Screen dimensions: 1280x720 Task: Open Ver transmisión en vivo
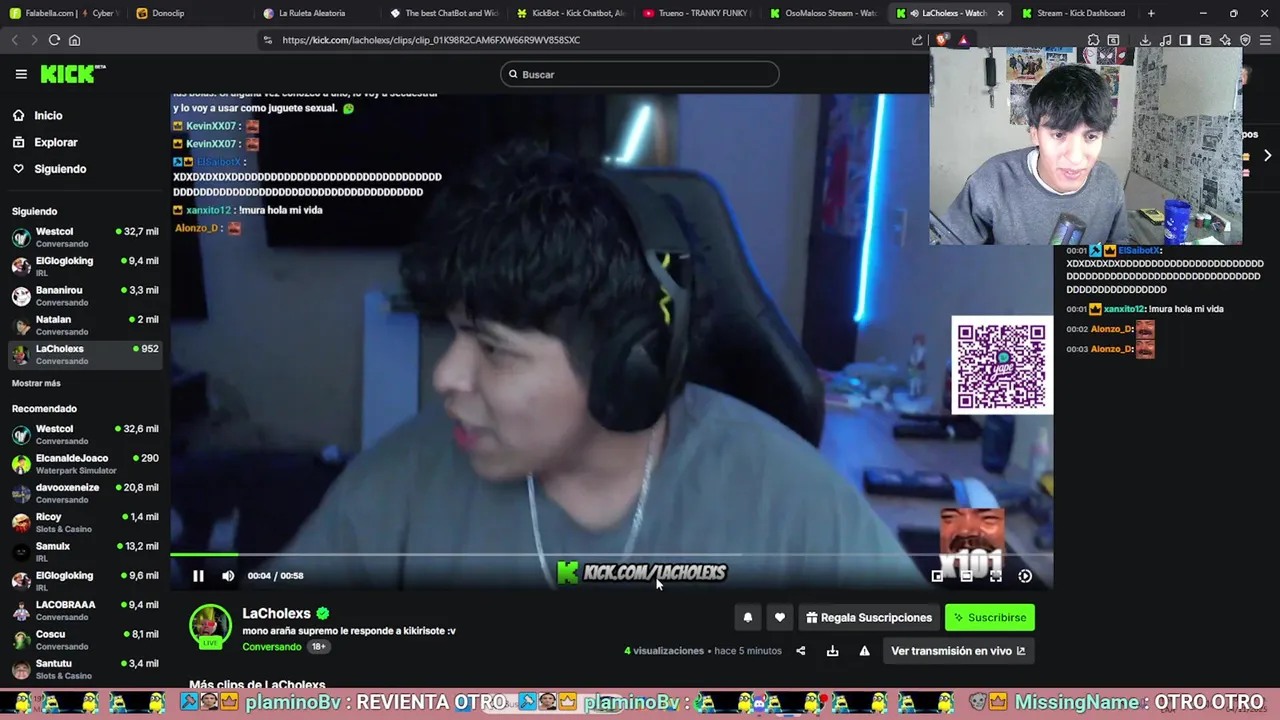pos(958,651)
